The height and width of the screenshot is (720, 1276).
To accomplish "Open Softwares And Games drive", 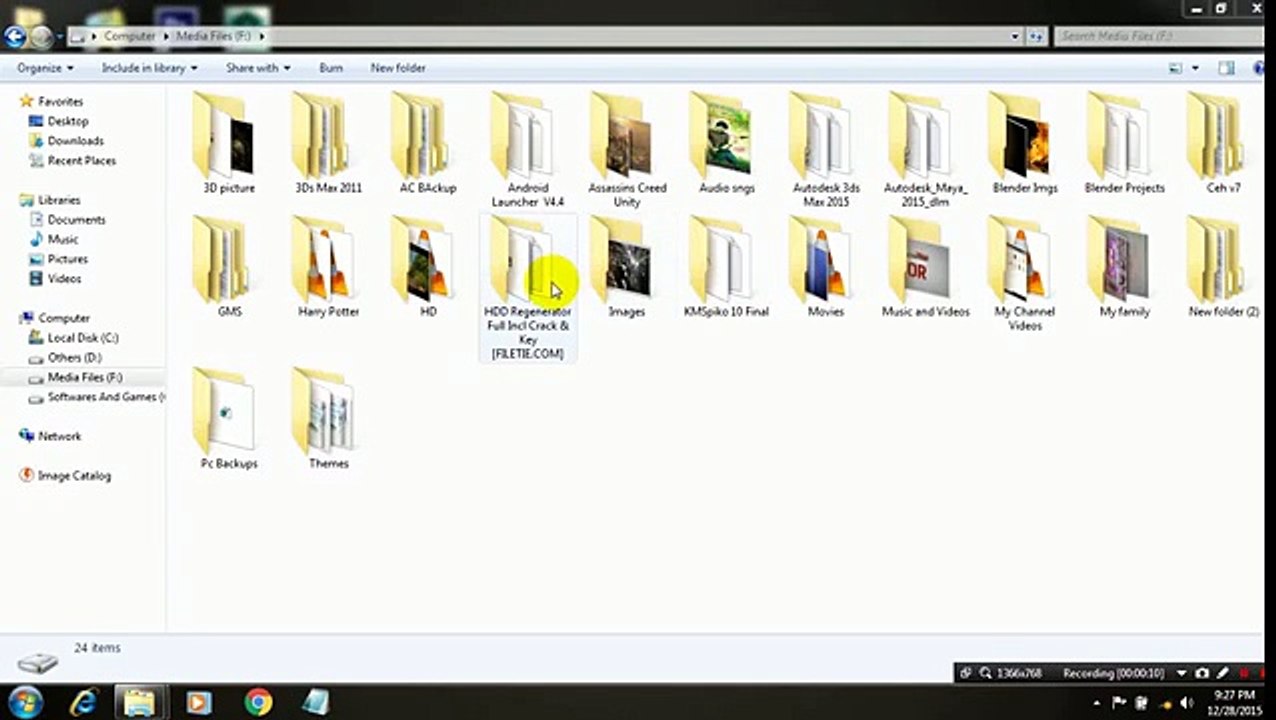I will 105,397.
